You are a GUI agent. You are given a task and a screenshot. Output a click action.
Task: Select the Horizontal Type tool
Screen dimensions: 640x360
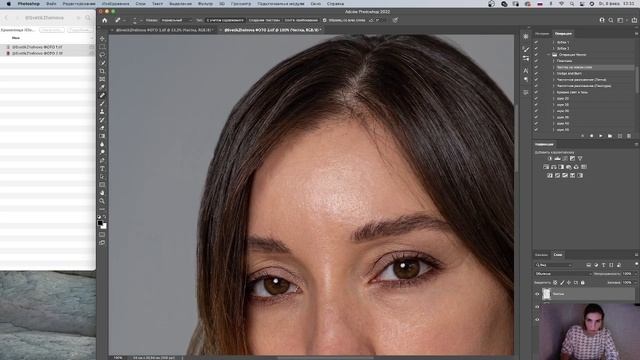pyautogui.click(x=102, y=168)
